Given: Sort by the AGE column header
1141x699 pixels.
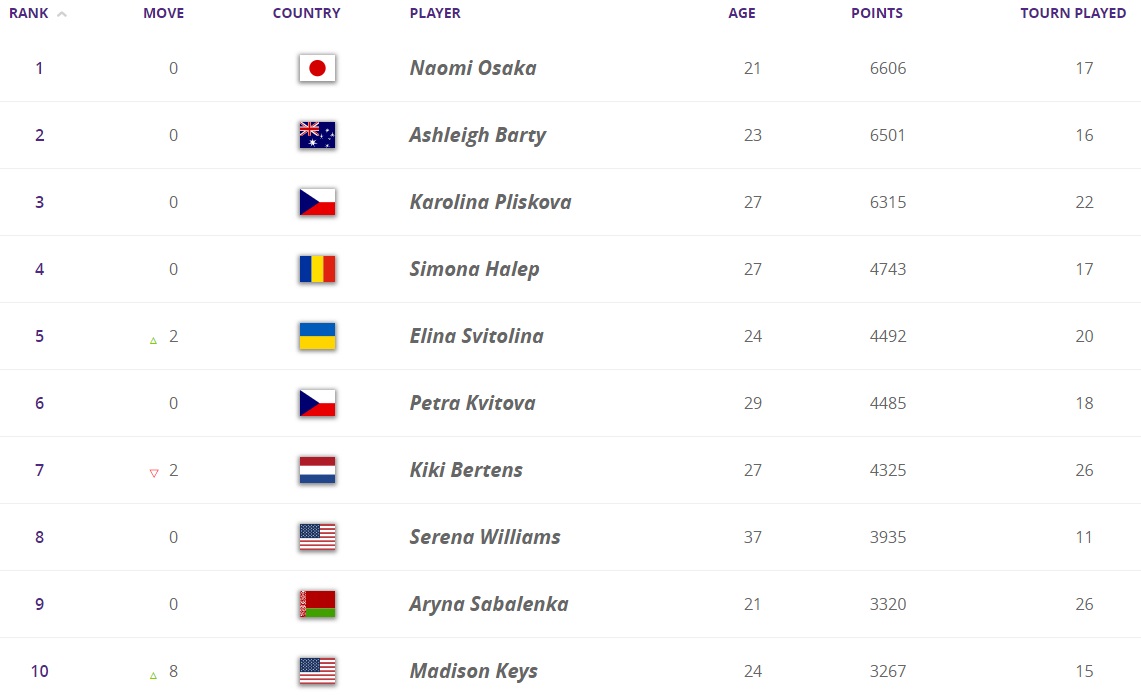Looking at the screenshot, I should (741, 14).
